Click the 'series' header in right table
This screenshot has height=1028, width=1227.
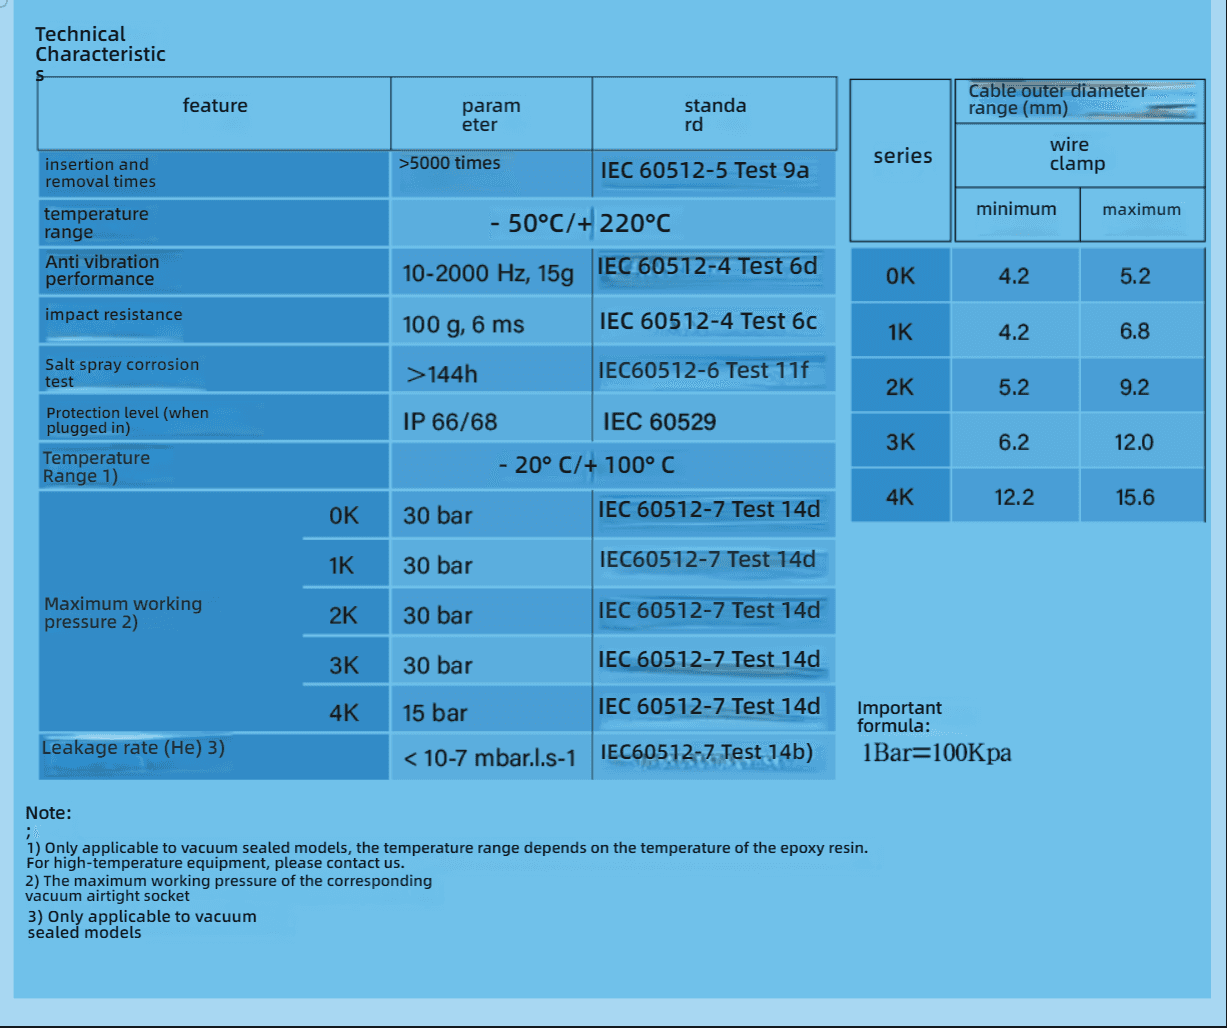click(902, 156)
